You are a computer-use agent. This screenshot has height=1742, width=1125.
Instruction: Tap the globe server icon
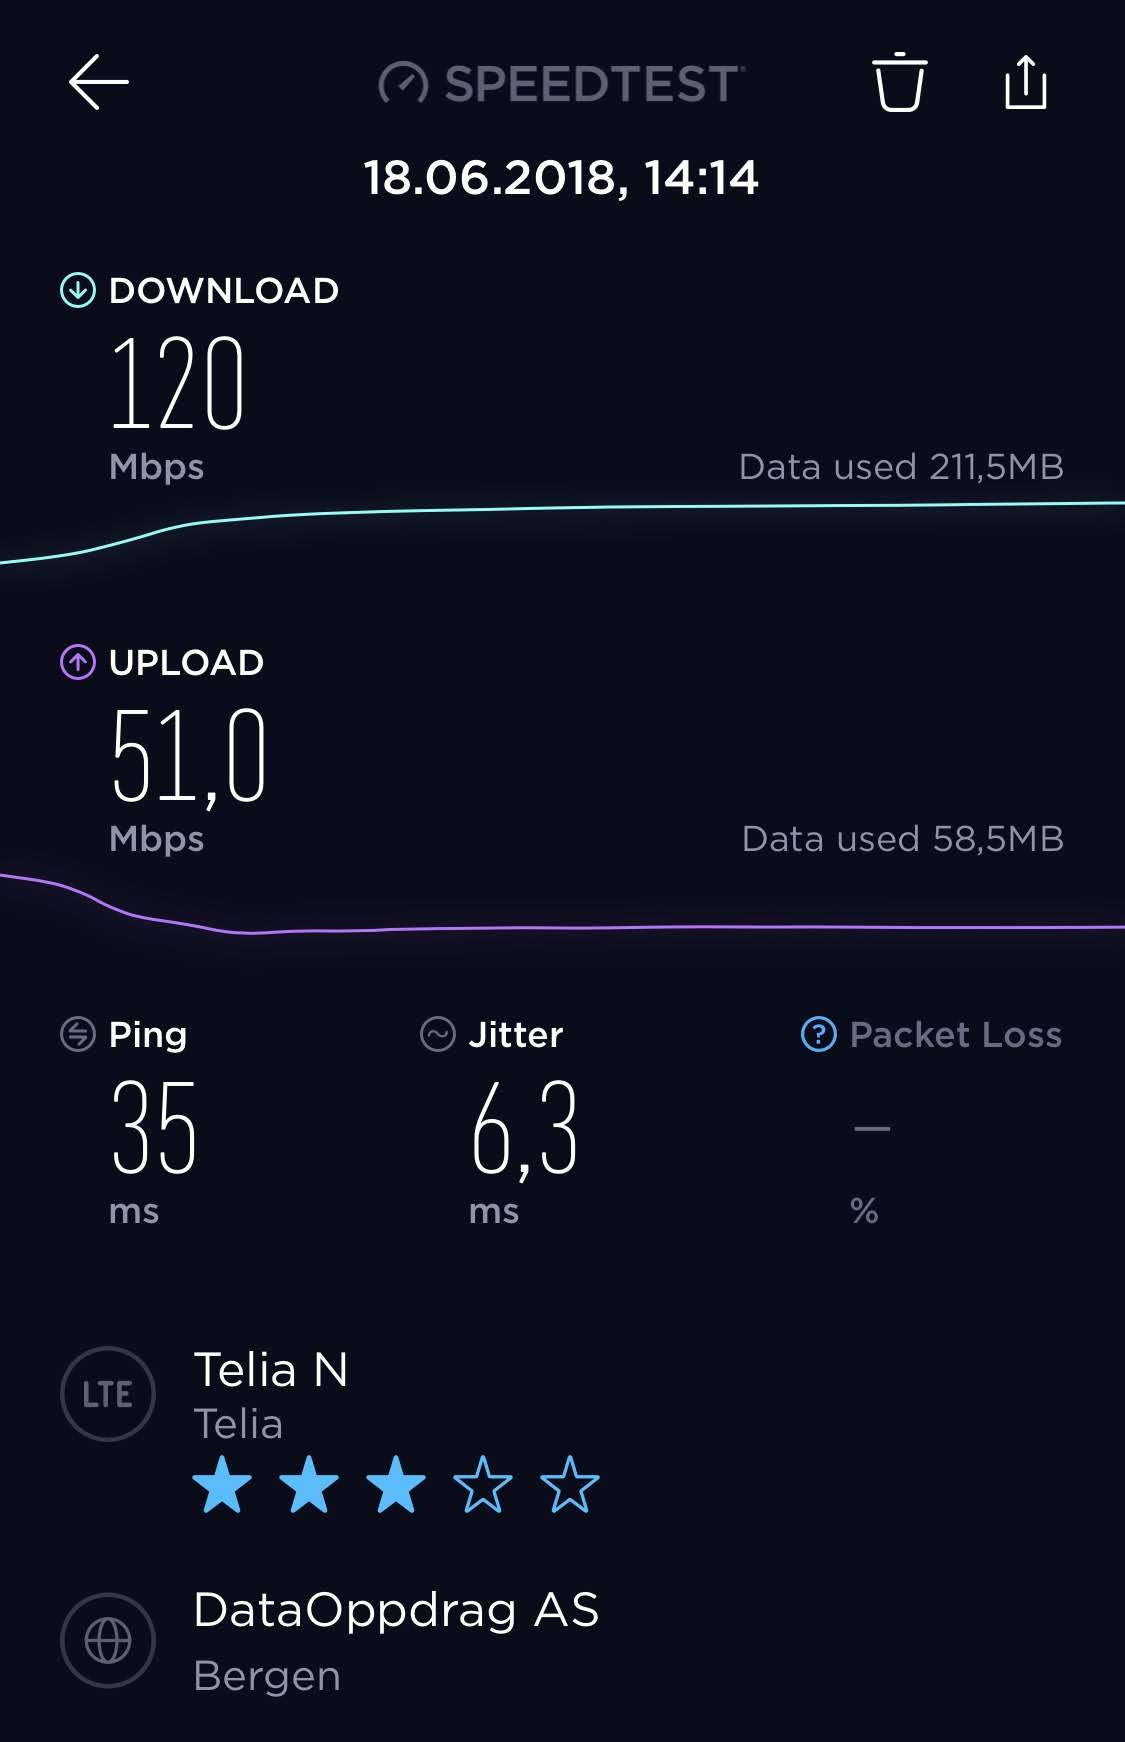(x=108, y=1640)
